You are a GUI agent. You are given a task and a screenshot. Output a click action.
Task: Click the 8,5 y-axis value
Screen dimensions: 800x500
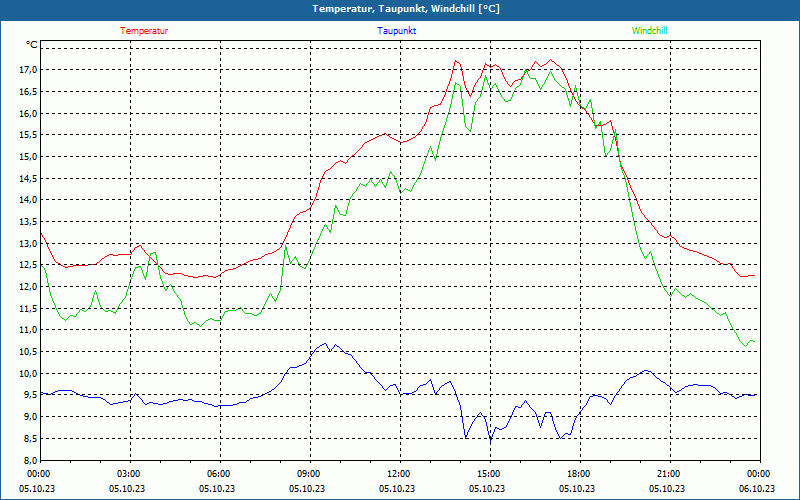(x=31, y=438)
